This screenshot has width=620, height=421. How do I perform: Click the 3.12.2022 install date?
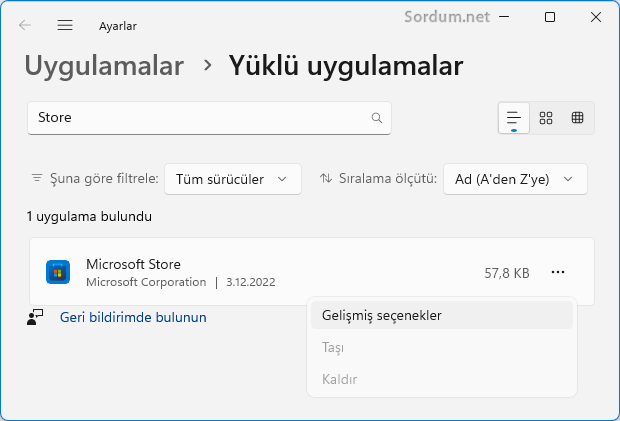[x=251, y=282]
